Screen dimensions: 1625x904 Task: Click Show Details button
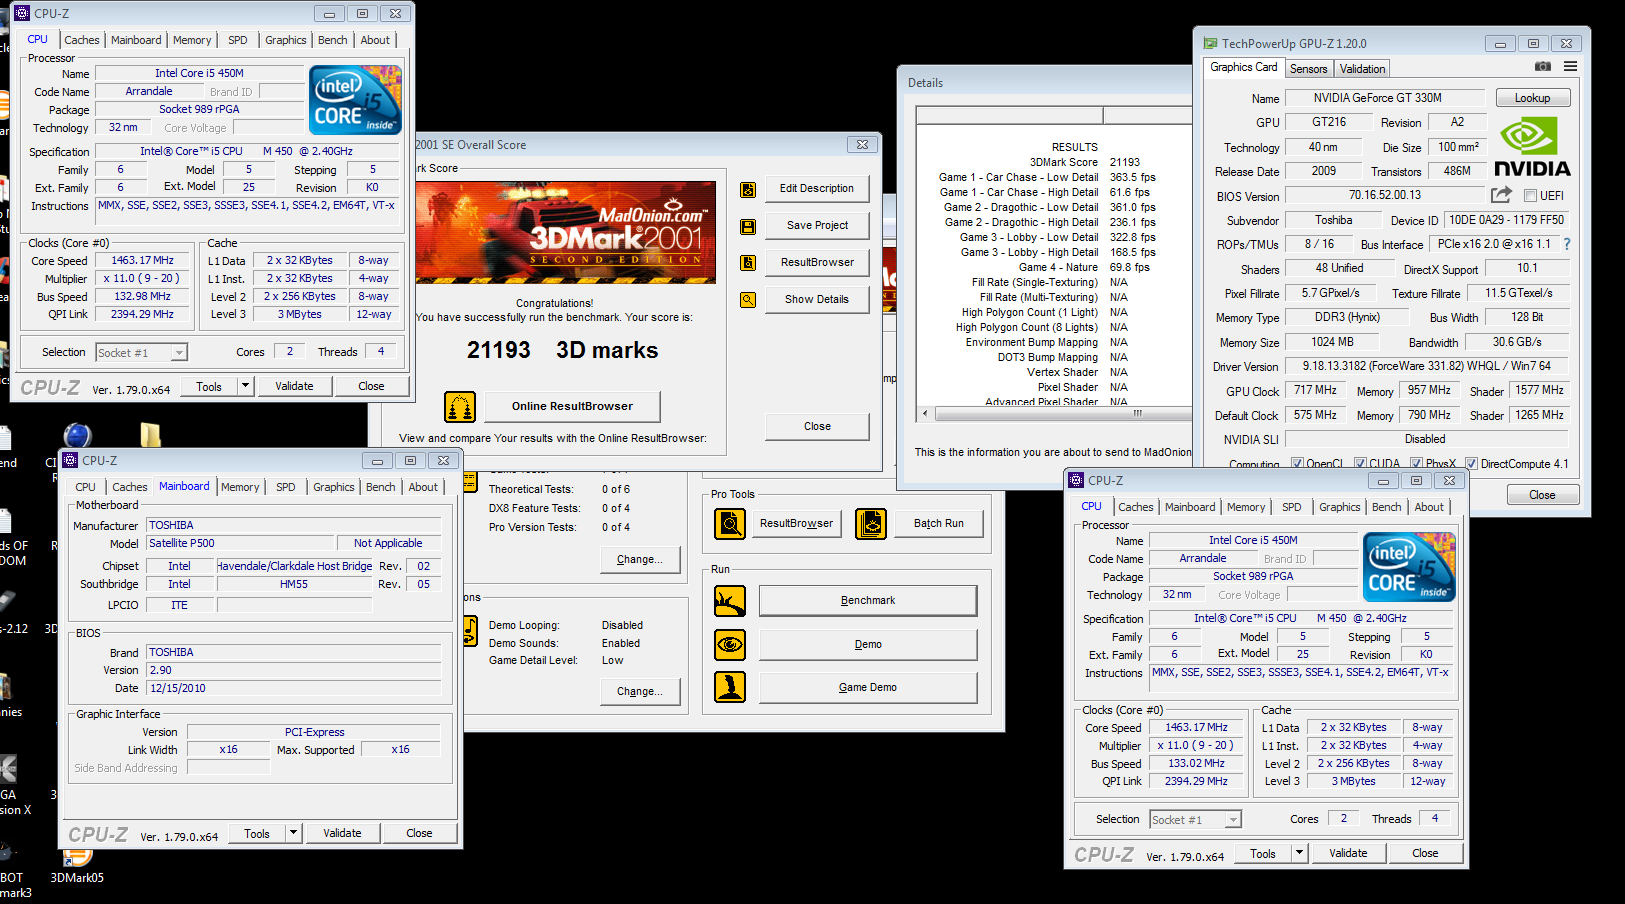817,299
